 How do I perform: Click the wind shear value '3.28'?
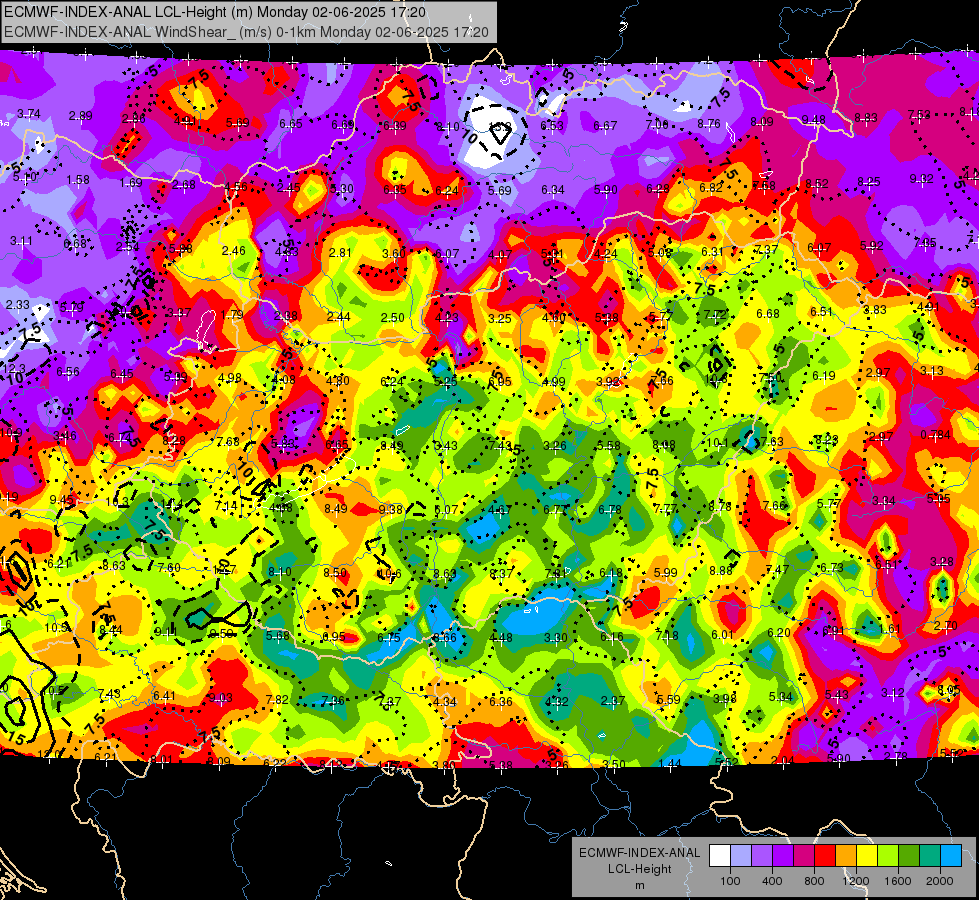pos(942,561)
